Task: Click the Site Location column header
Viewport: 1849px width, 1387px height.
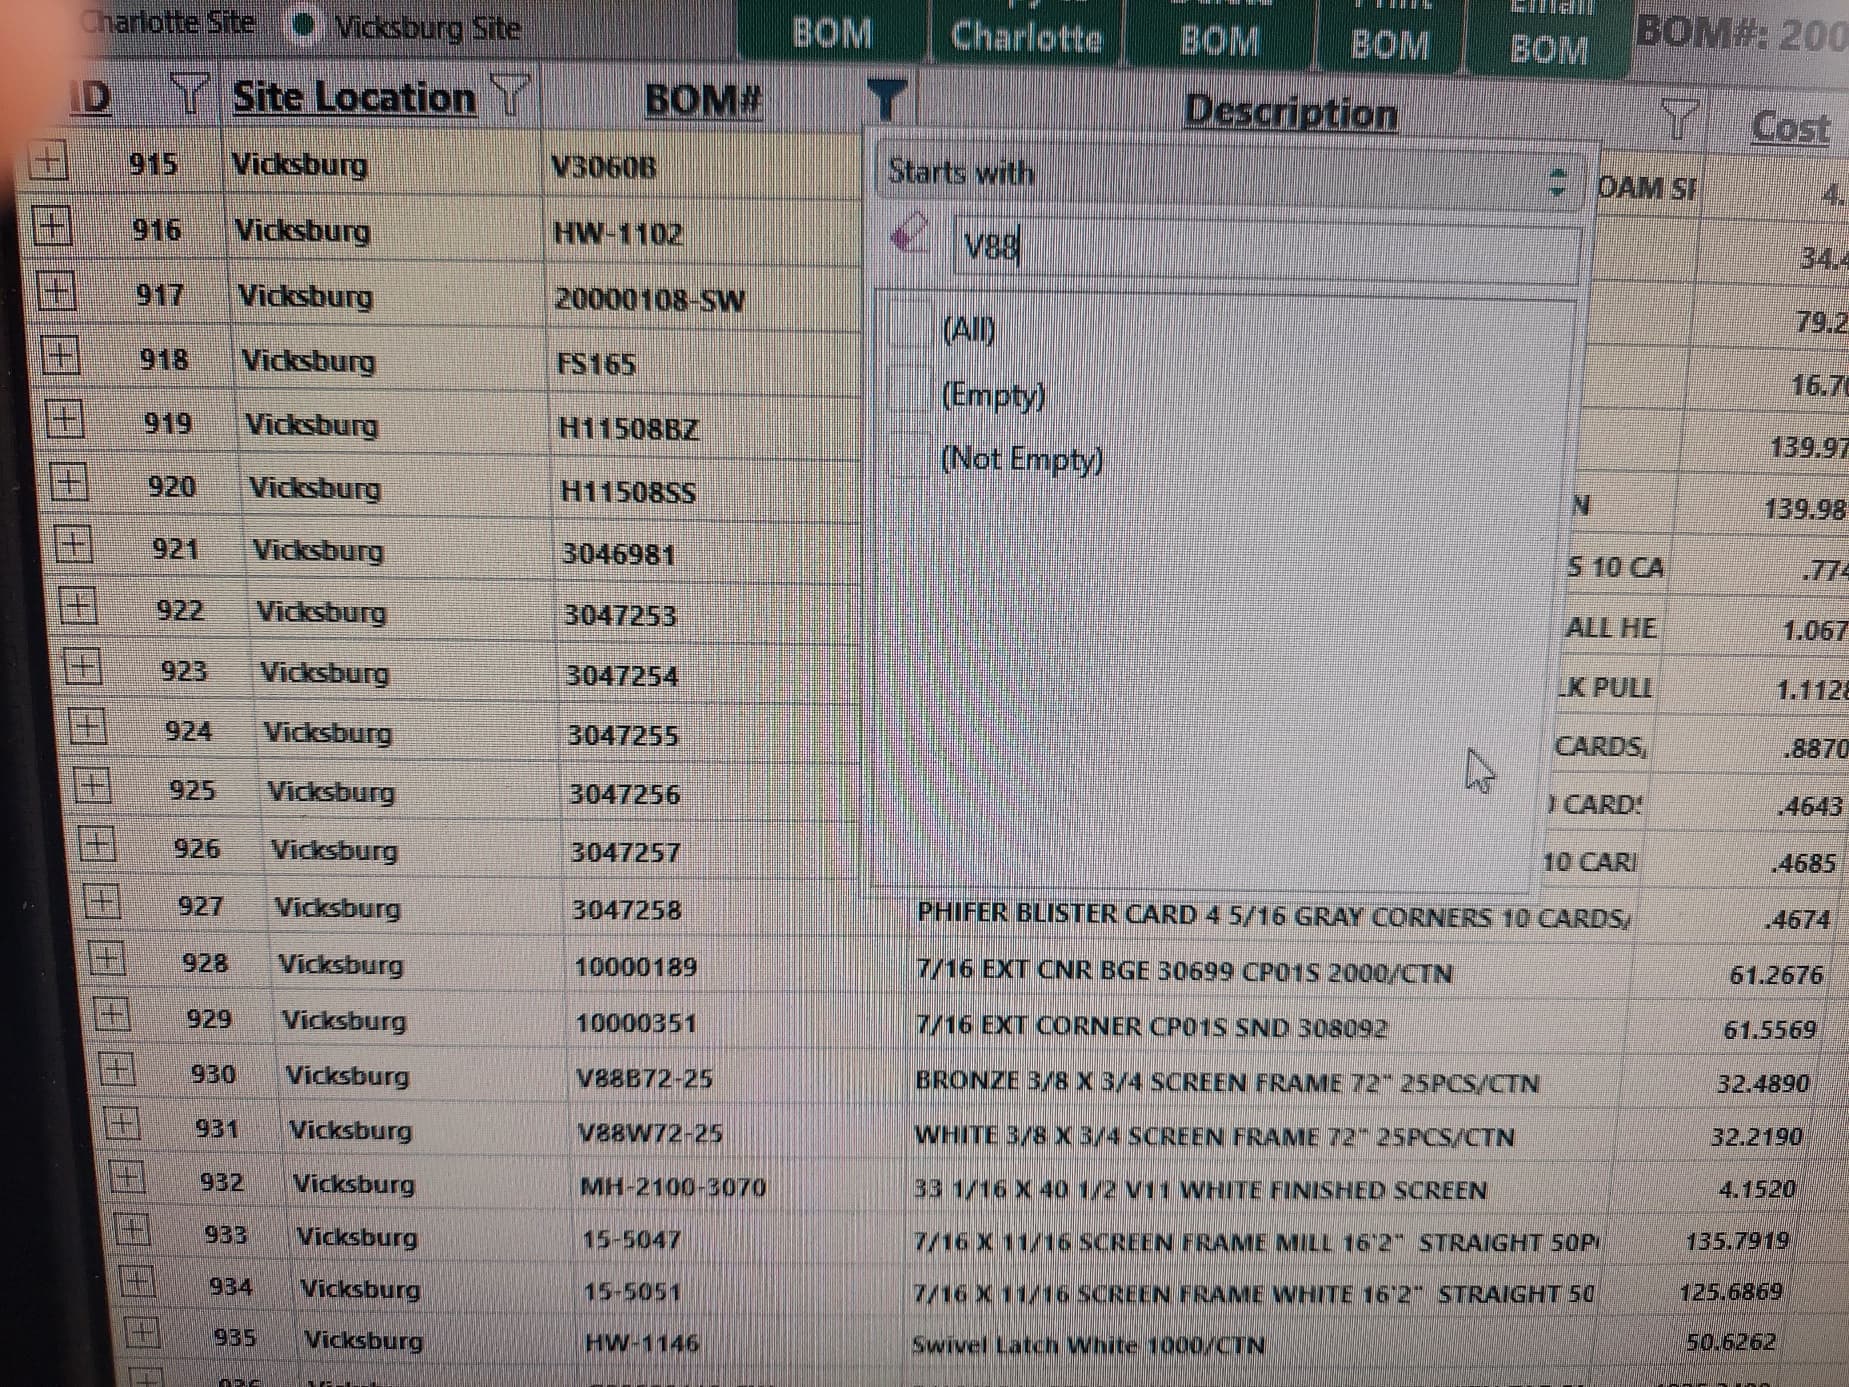Action: click(x=353, y=98)
